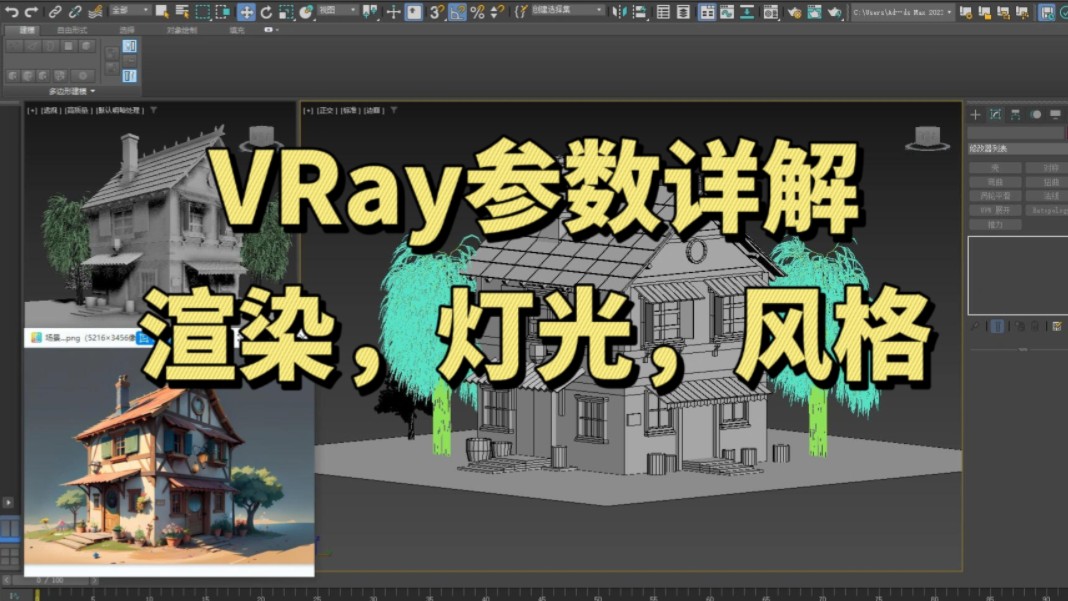Click Select and Manipulate crosshair icon

coord(393,12)
